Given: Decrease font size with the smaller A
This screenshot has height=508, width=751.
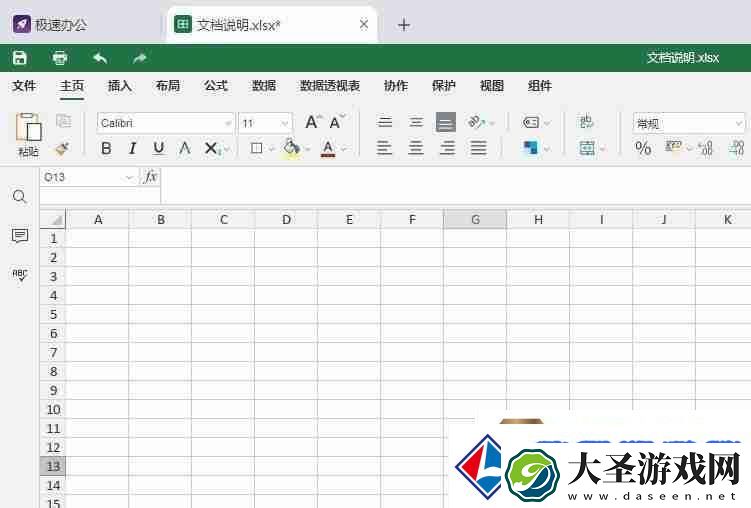Looking at the screenshot, I should click(x=336, y=122).
